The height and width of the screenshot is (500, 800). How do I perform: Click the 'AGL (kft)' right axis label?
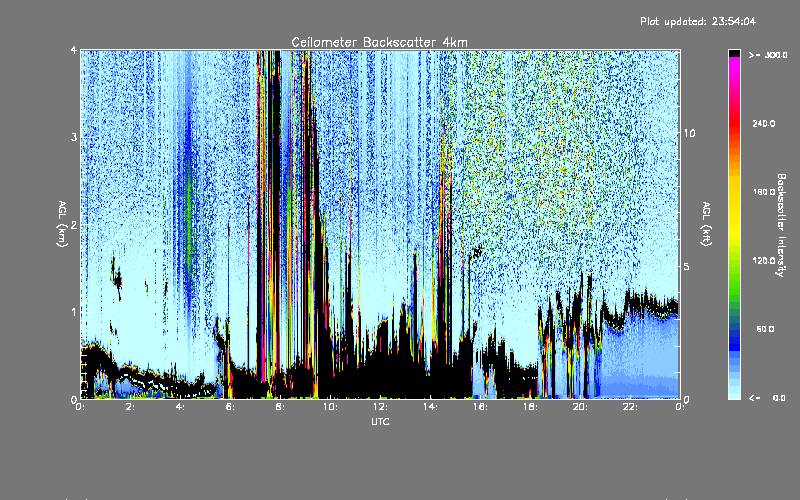point(706,224)
